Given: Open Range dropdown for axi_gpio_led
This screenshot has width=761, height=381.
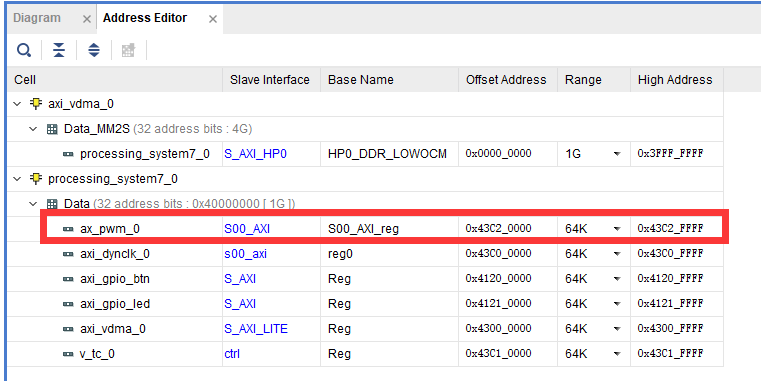Looking at the screenshot, I should [617, 304].
